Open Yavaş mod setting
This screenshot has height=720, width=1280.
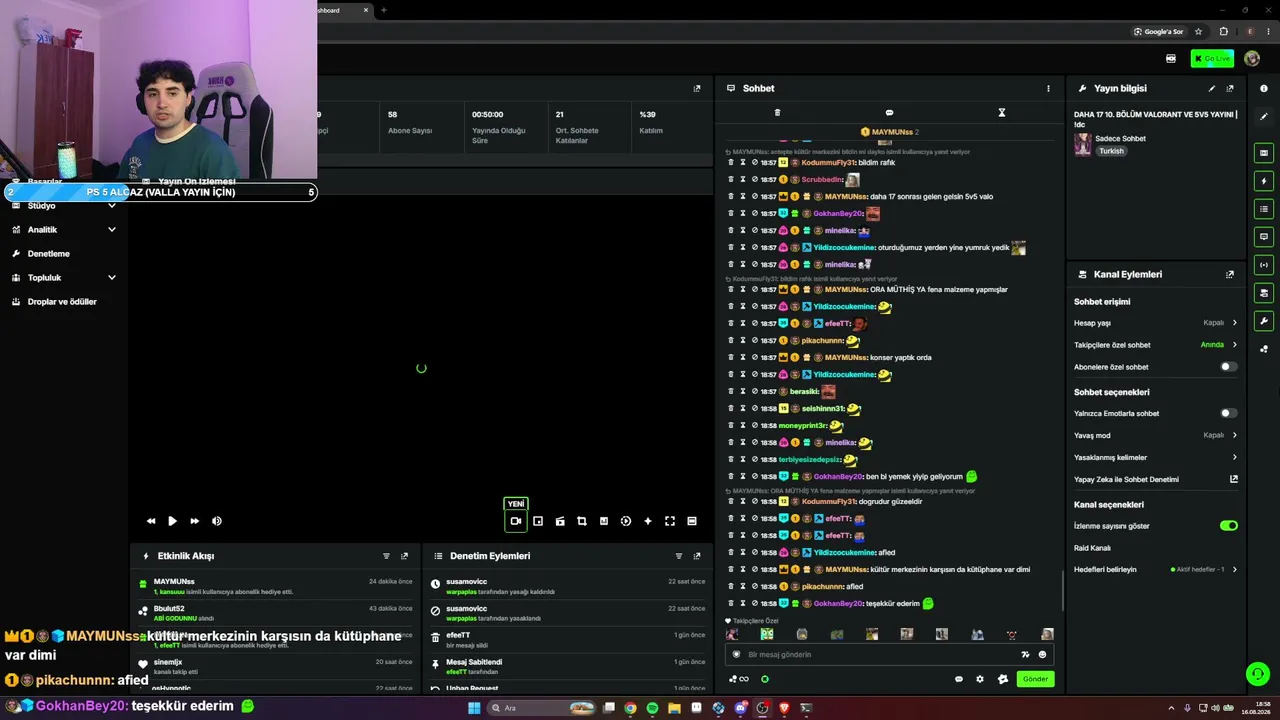pos(1156,435)
